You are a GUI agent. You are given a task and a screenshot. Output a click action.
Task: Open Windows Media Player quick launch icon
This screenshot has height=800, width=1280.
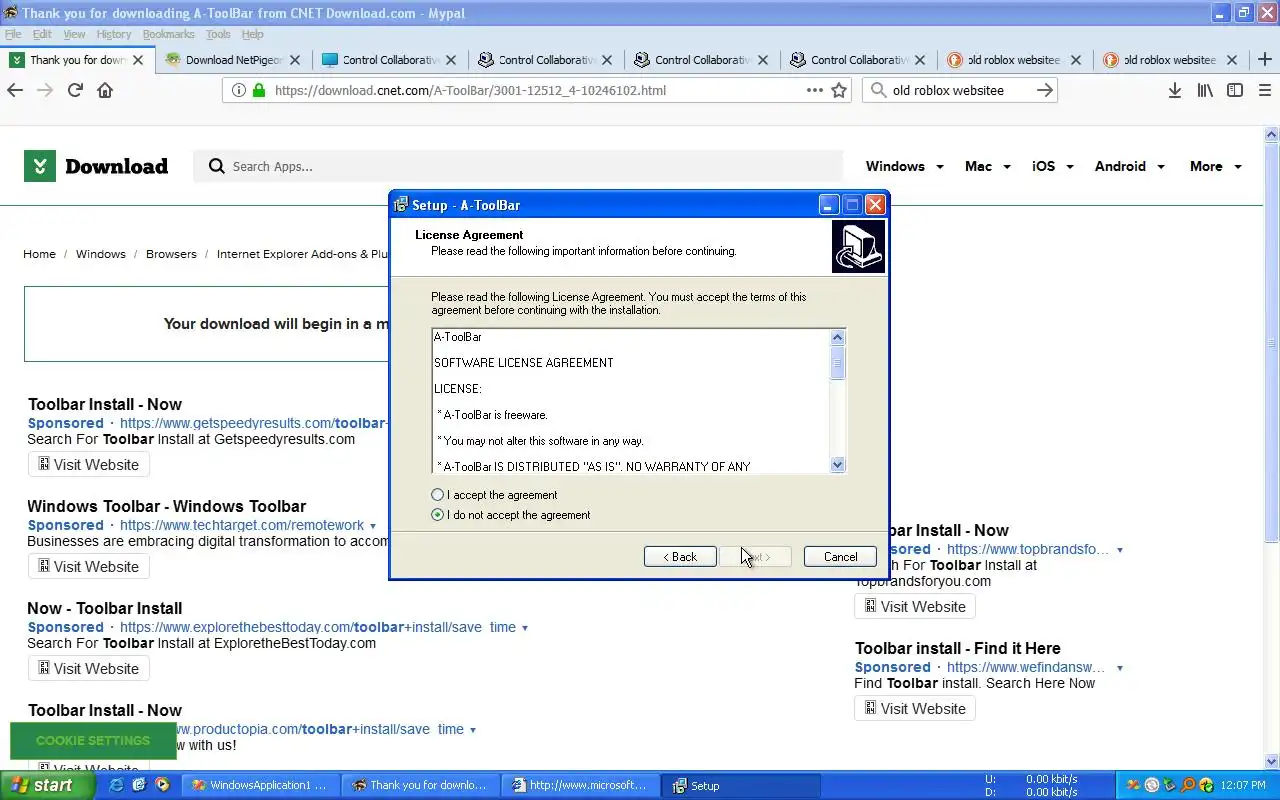(x=162, y=785)
